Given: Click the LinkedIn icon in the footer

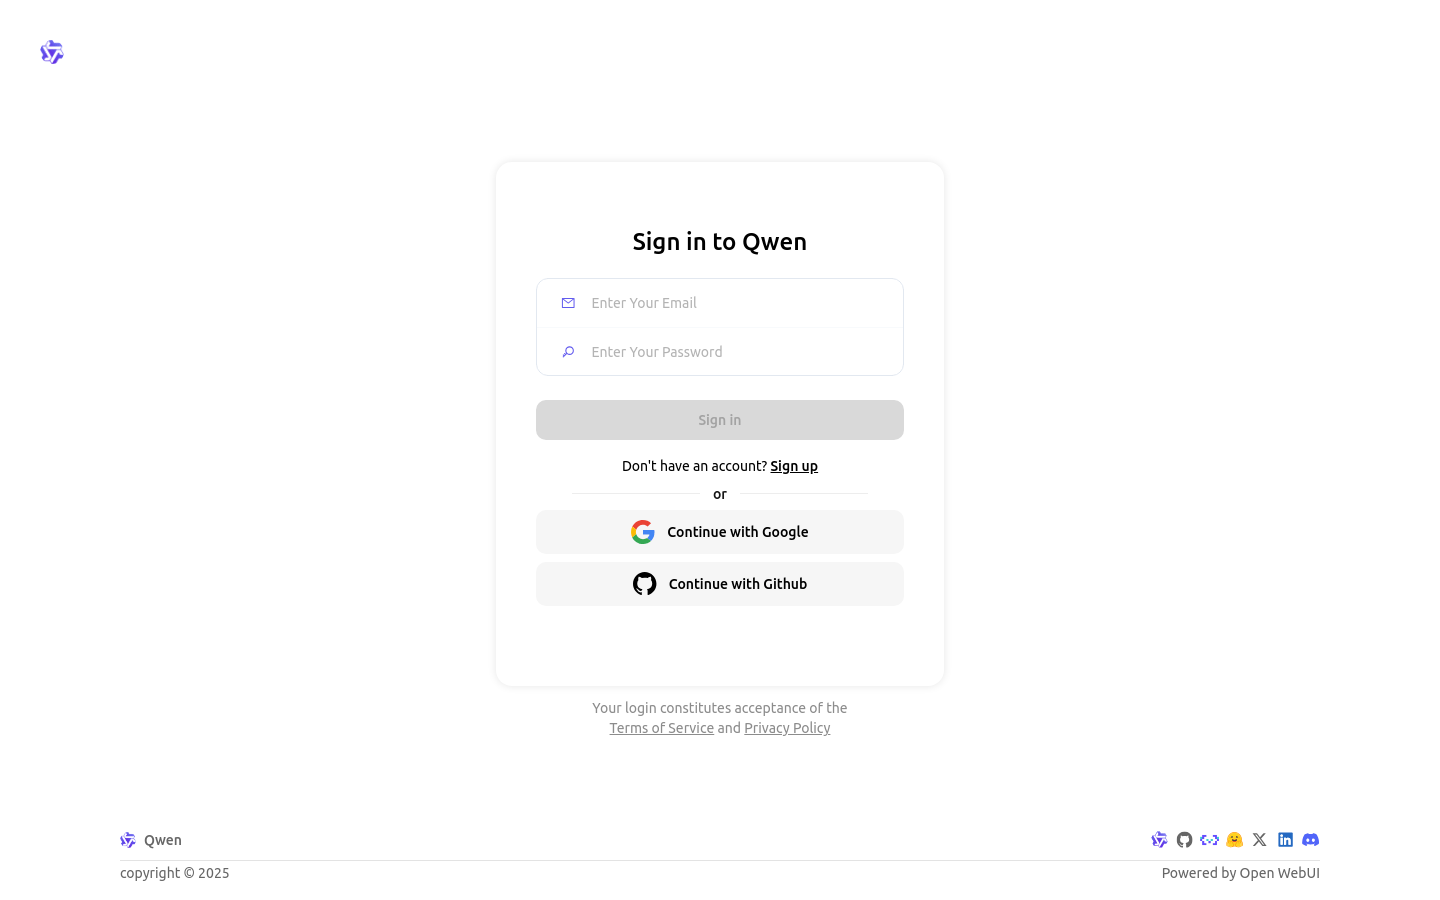Looking at the screenshot, I should [1285, 840].
